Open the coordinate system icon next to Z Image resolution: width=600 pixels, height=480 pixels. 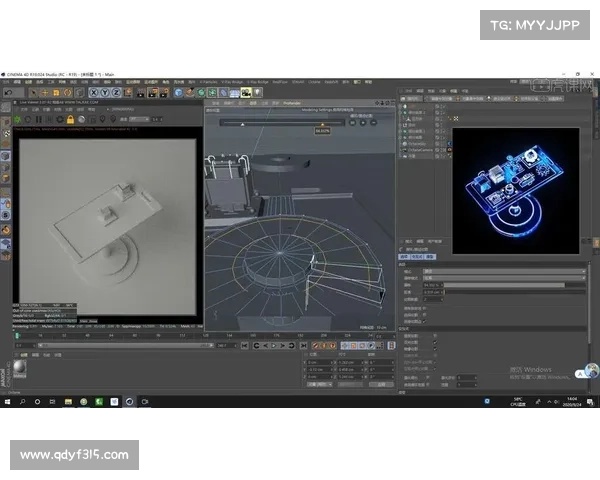tap(128, 93)
